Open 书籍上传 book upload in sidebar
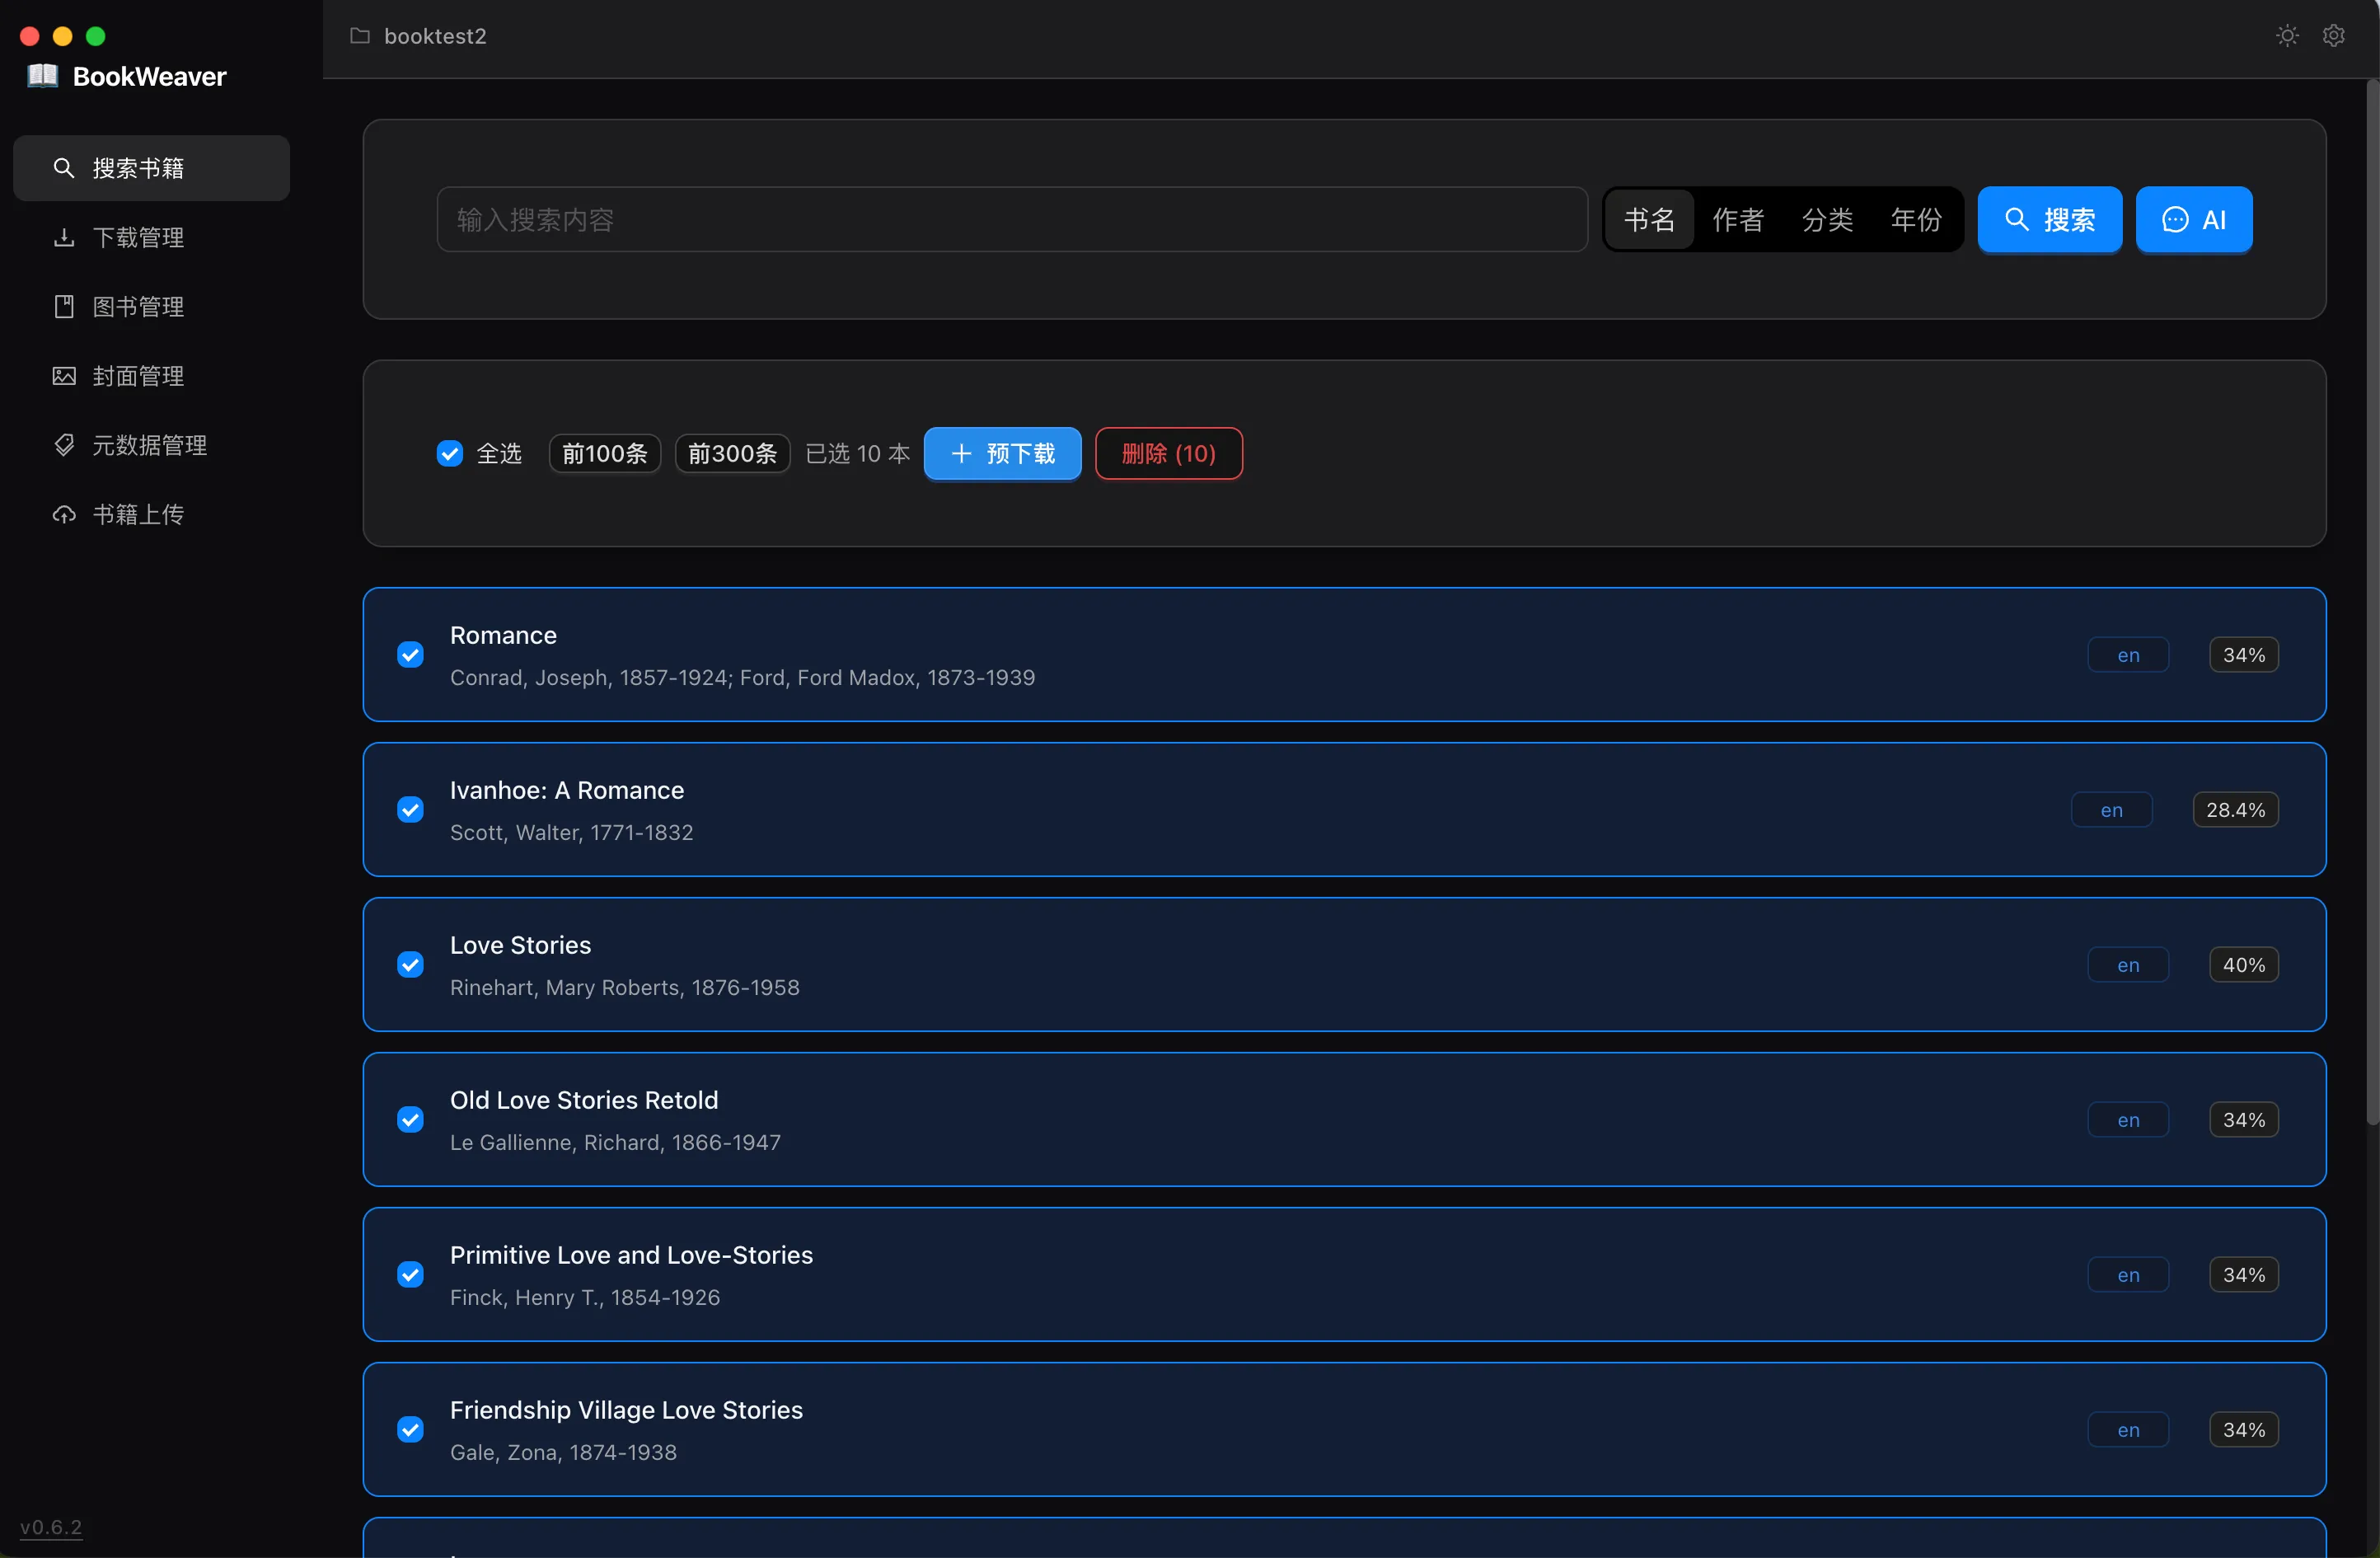The width and height of the screenshot is (2380, 1558). point(138,514)
